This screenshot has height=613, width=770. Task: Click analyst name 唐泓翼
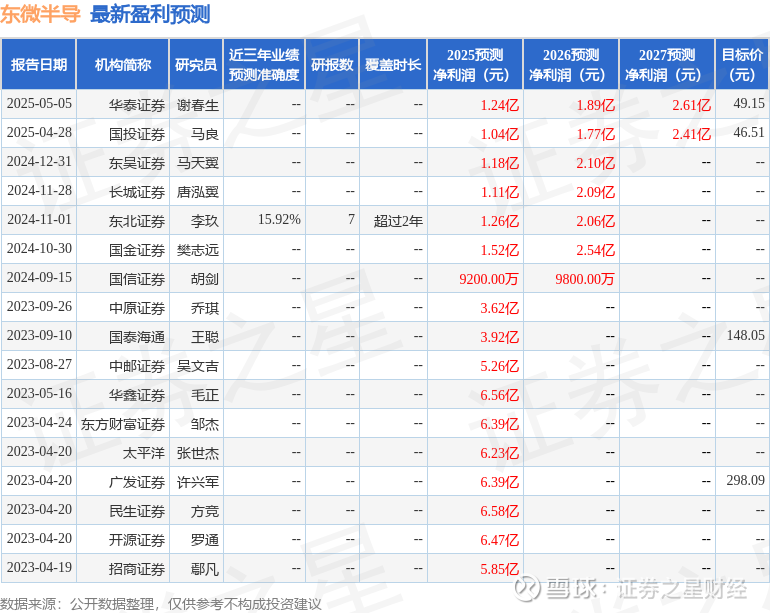pos(197,192)
